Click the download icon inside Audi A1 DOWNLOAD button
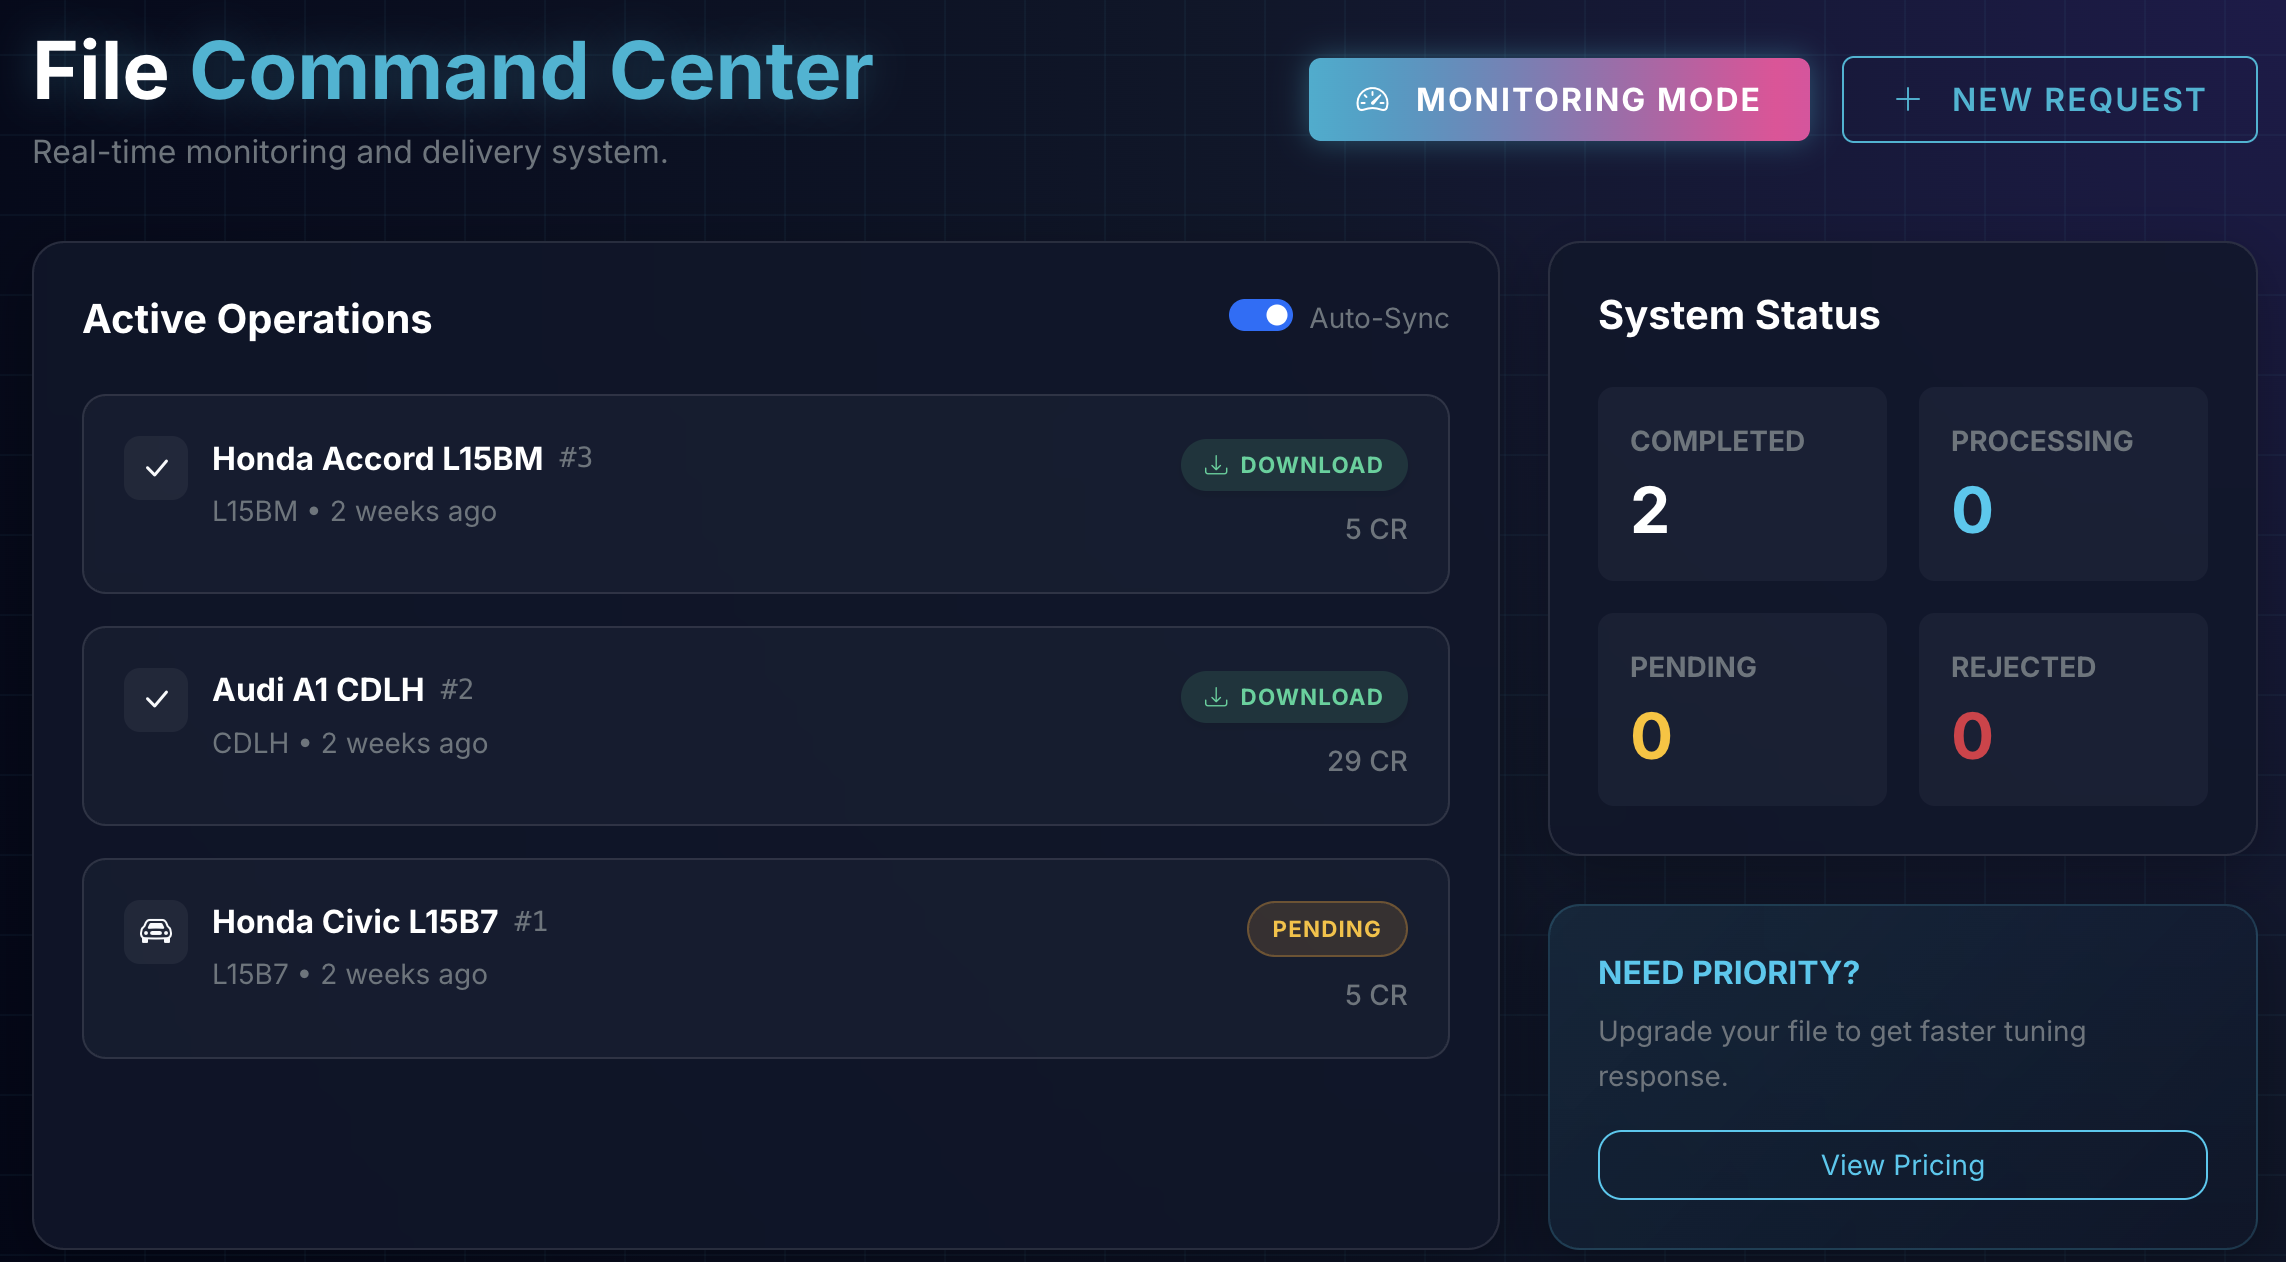The height and width of the screenshot is (1262, 2286). (x=1217, y=697)
